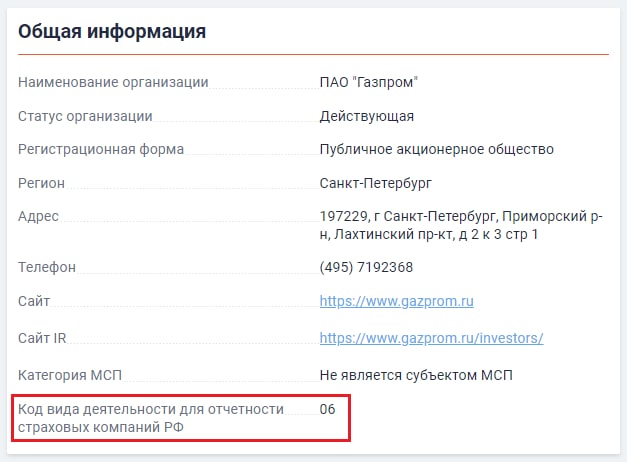Open the gazprom.ru/investors IR link

click(x=431, y=338)
